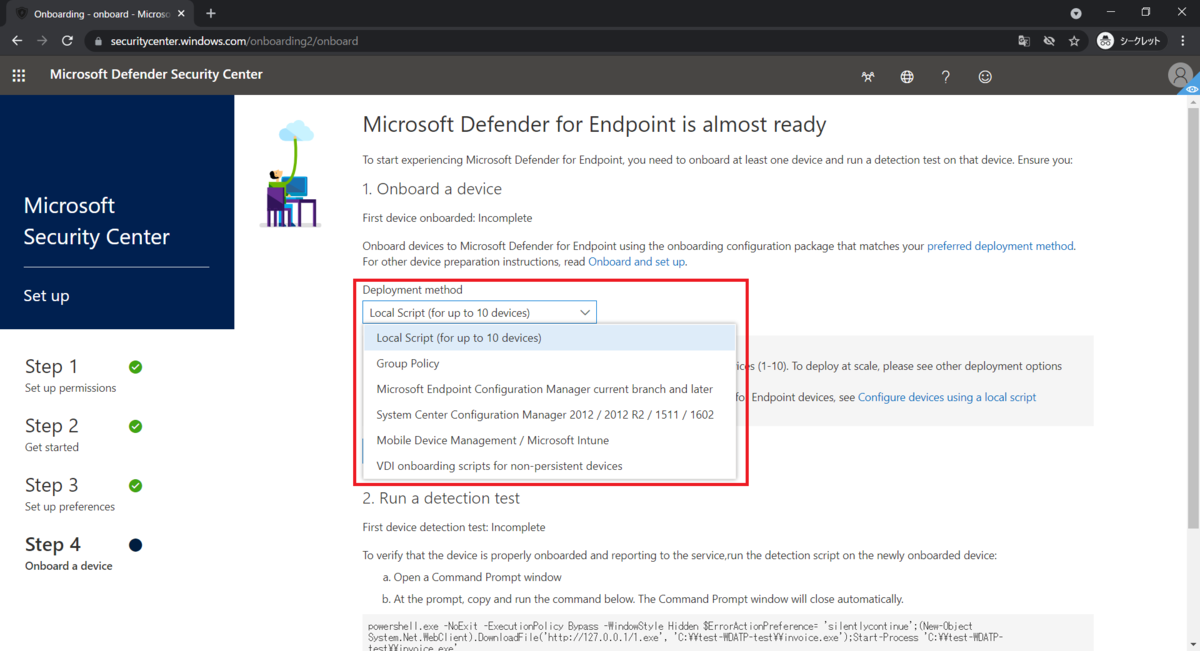Go to Step 3 Set up preferences
The height and width of the screenshot is (651, 1200).
tap(83, 493)
